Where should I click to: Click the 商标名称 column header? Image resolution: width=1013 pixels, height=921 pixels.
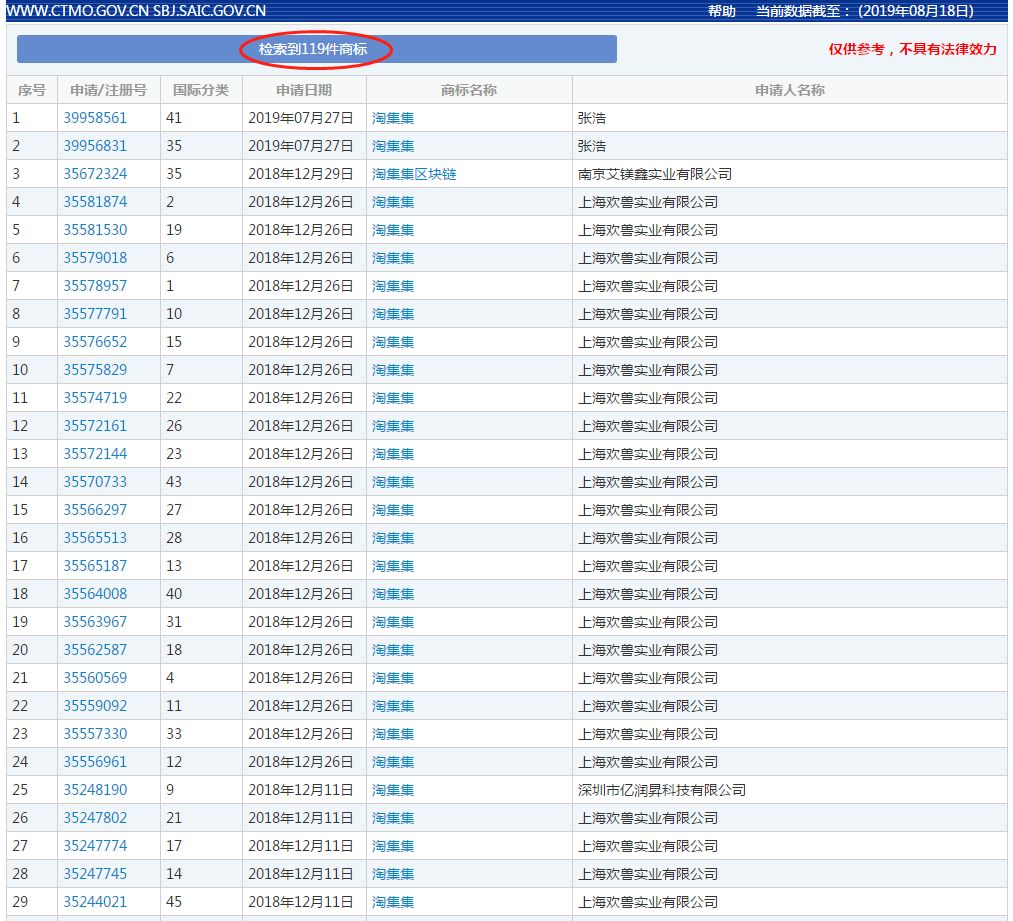[469, 90]
